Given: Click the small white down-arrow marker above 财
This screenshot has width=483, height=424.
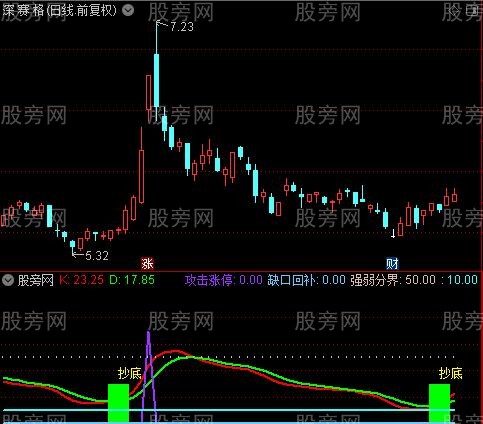Looking at the screenshot, I should pos(393,234).
